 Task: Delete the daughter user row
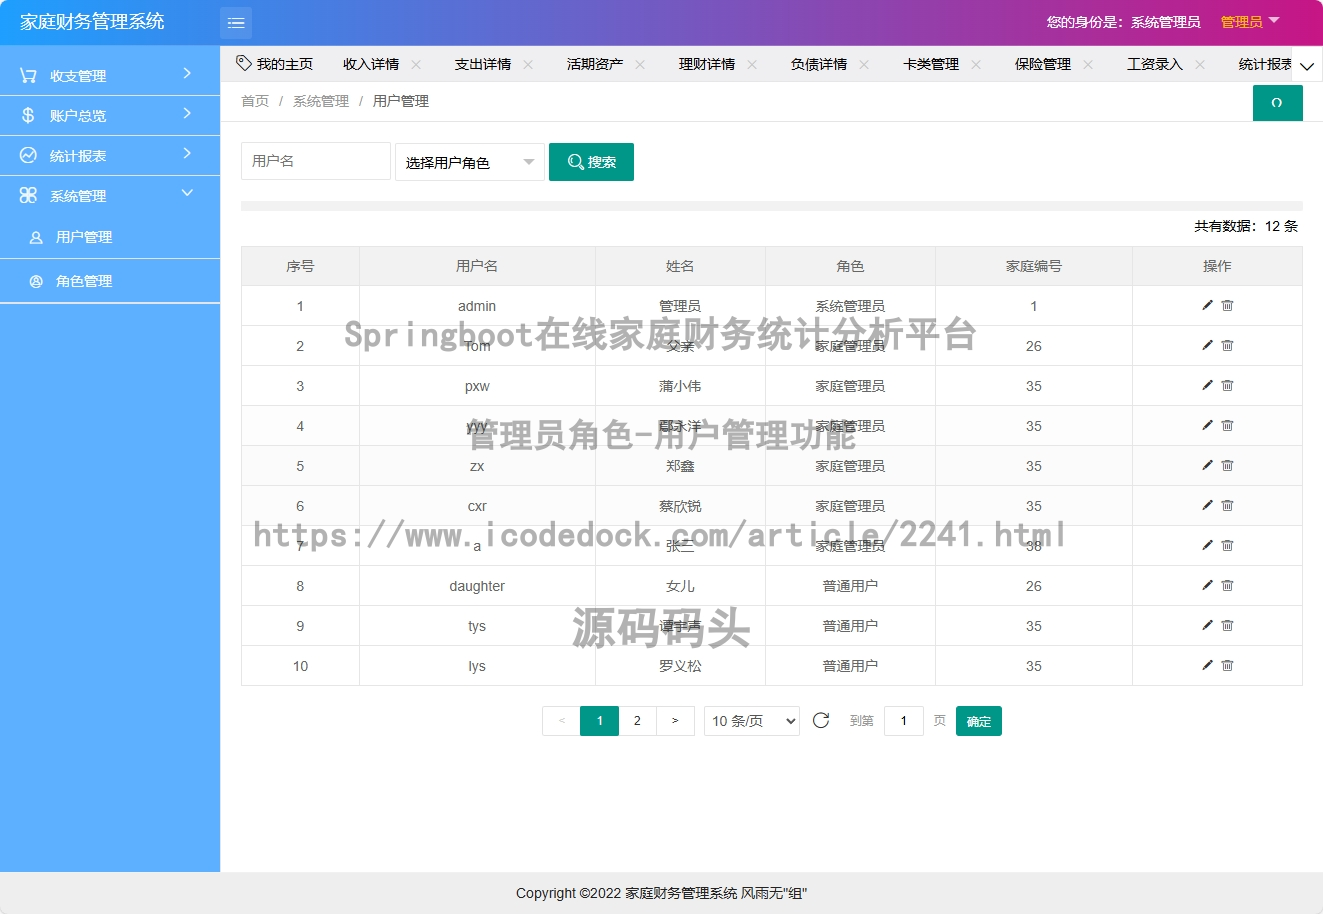(1227, 585)
